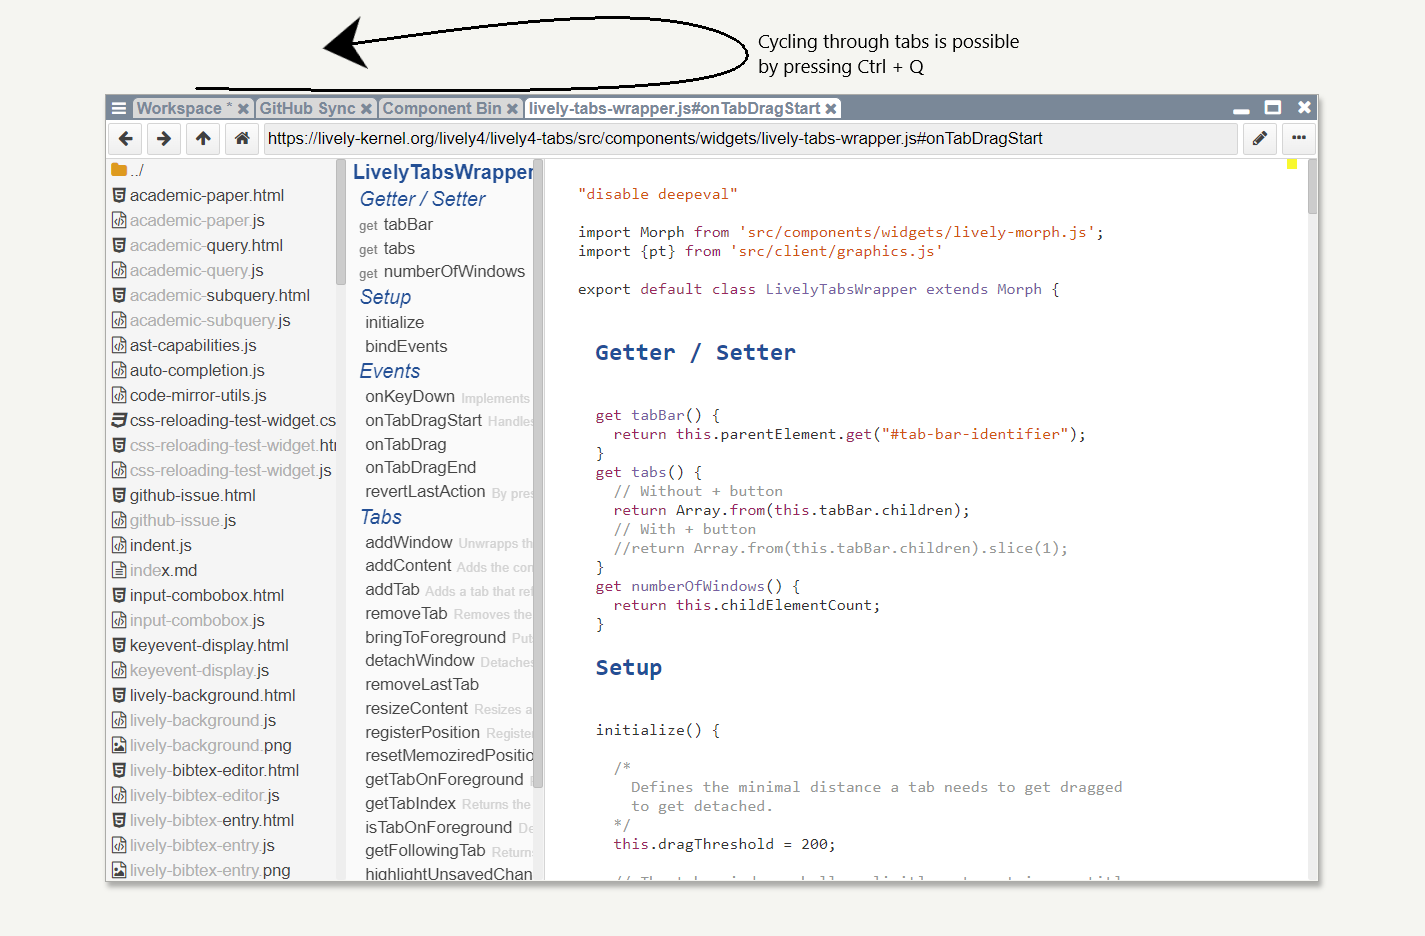Open the window hamburger menu
Viewport: 1425px width, 936px height.
119,108
